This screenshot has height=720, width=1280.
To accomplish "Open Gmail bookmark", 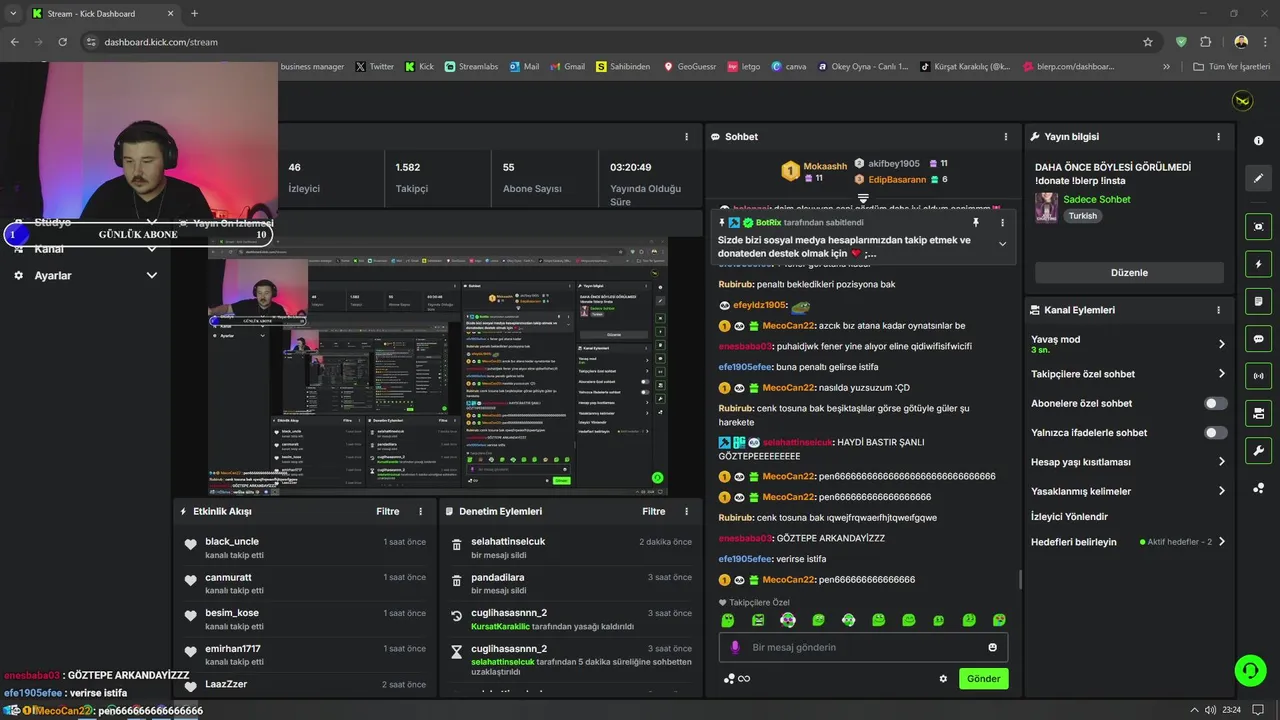I will [567, 67].
